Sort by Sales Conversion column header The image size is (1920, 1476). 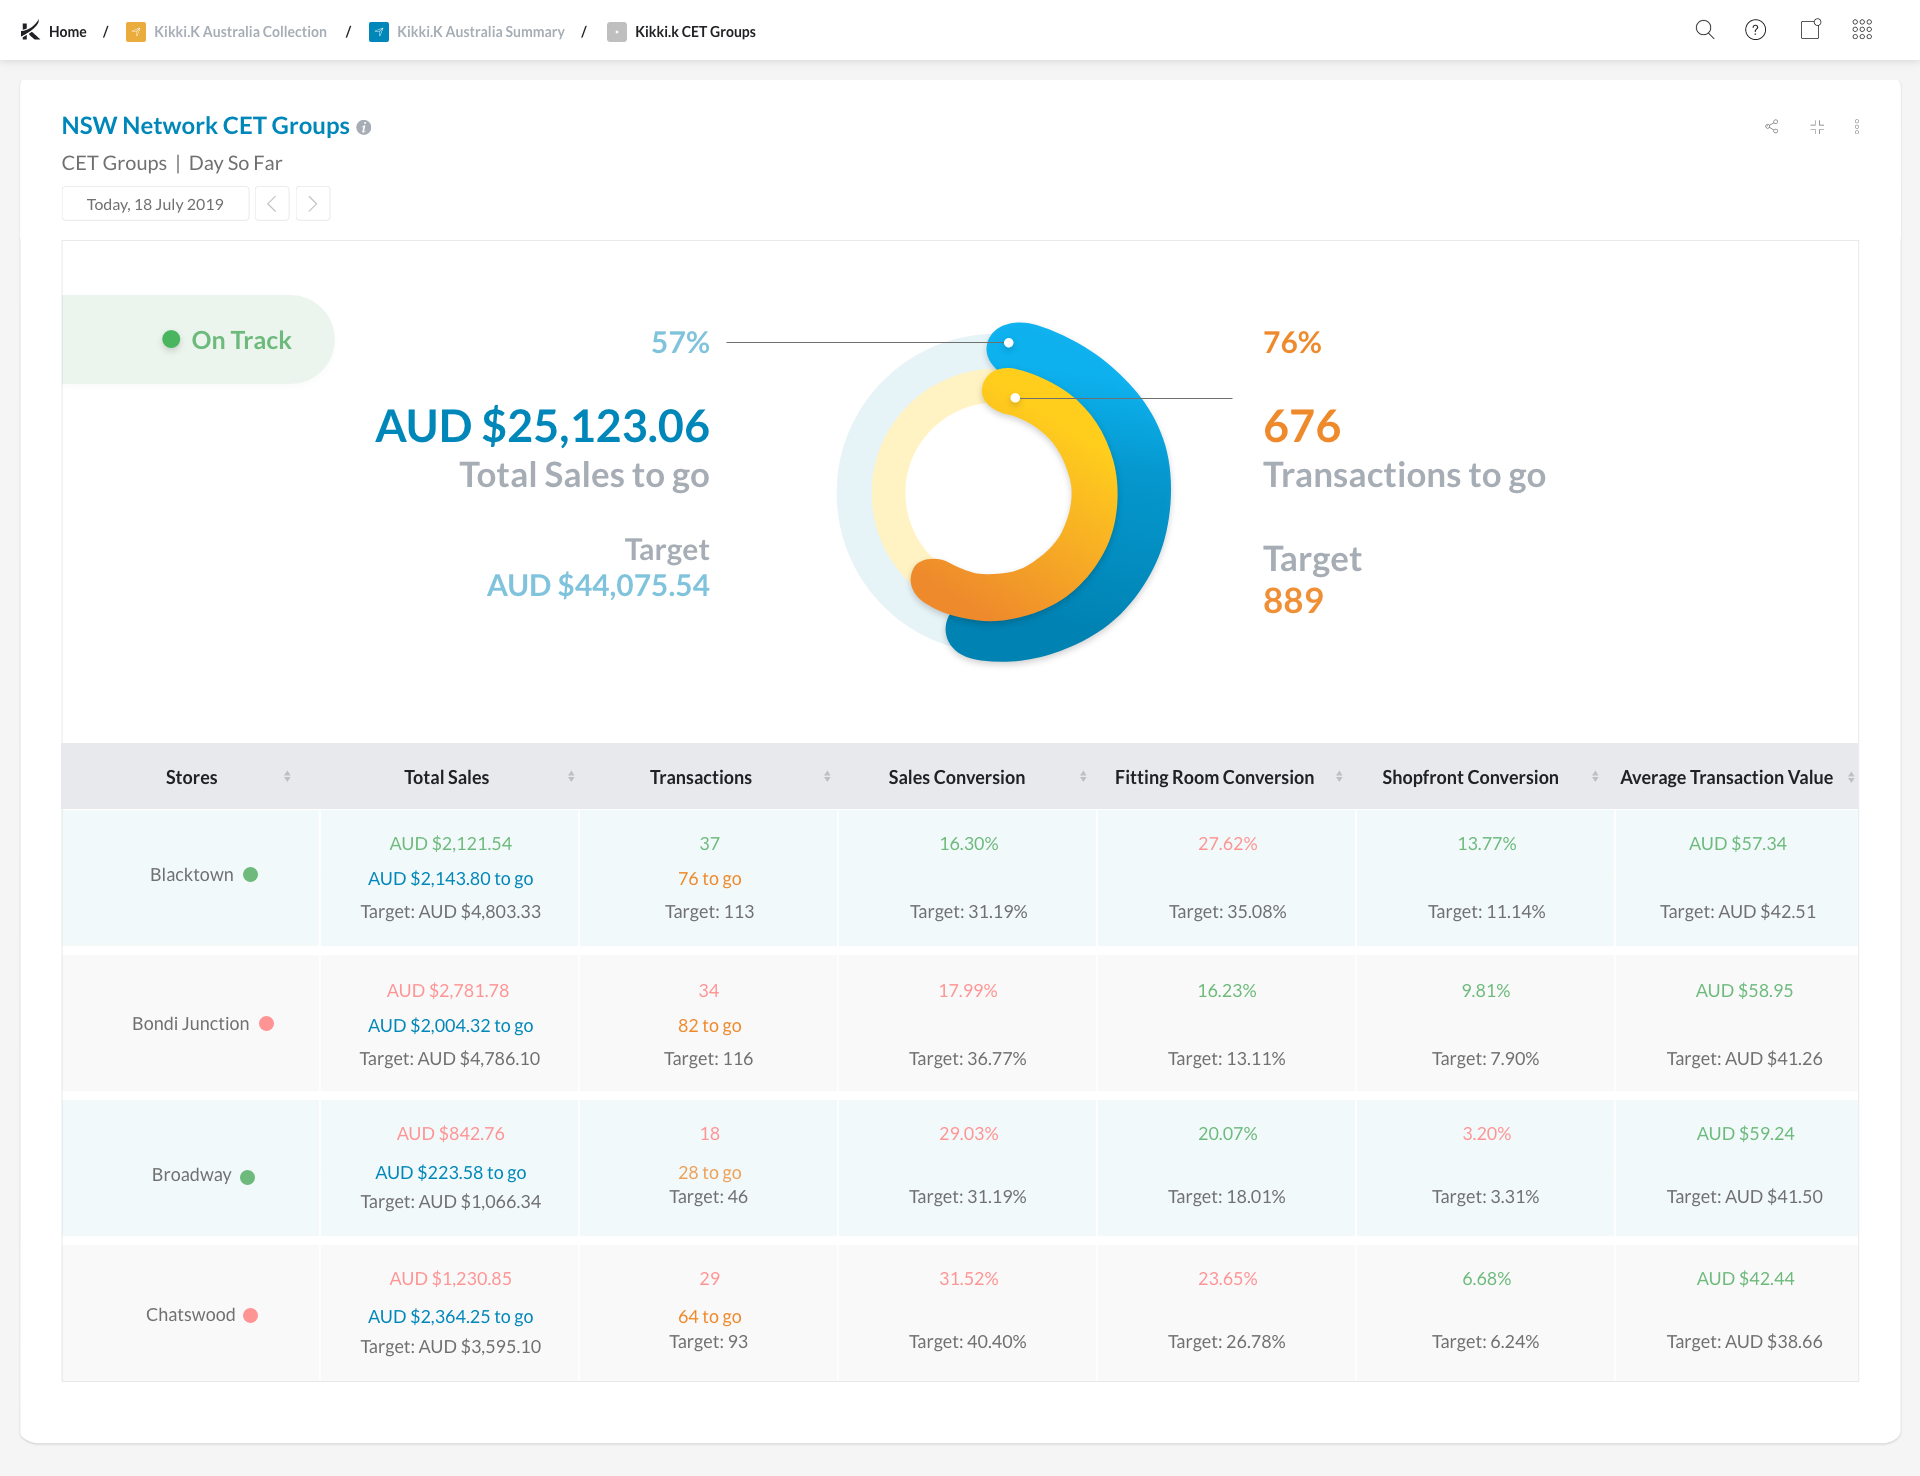pyautogui.click(x=956, y=777)
